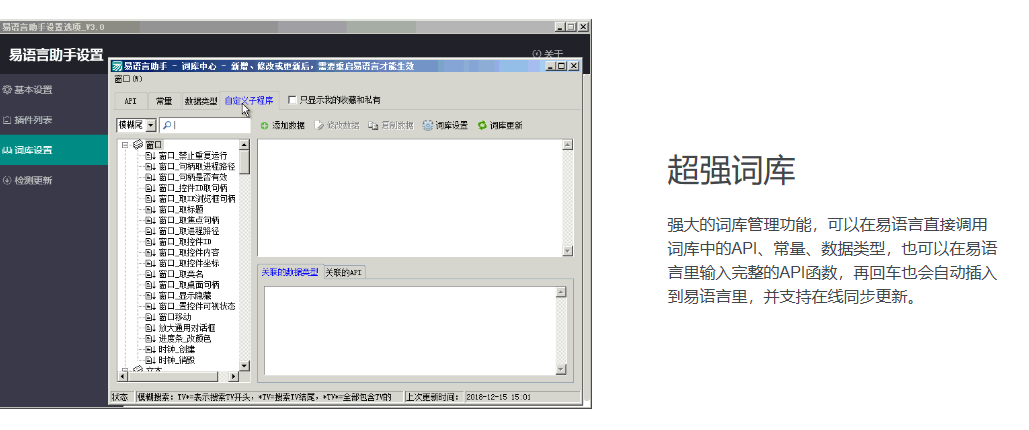Click status bar time 2018-12-15 15:01
The height and width of the screenshot is (430, 1029).
point(498,397)
